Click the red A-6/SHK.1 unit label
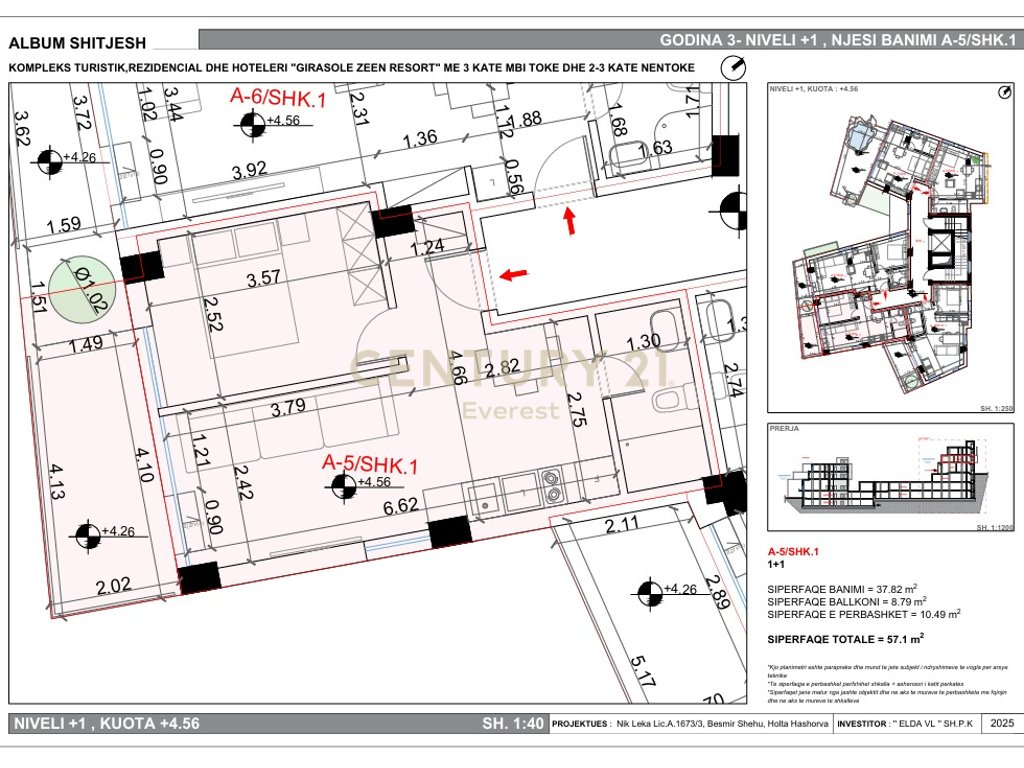Screen dimensions: 1024x768 point(278,97)
